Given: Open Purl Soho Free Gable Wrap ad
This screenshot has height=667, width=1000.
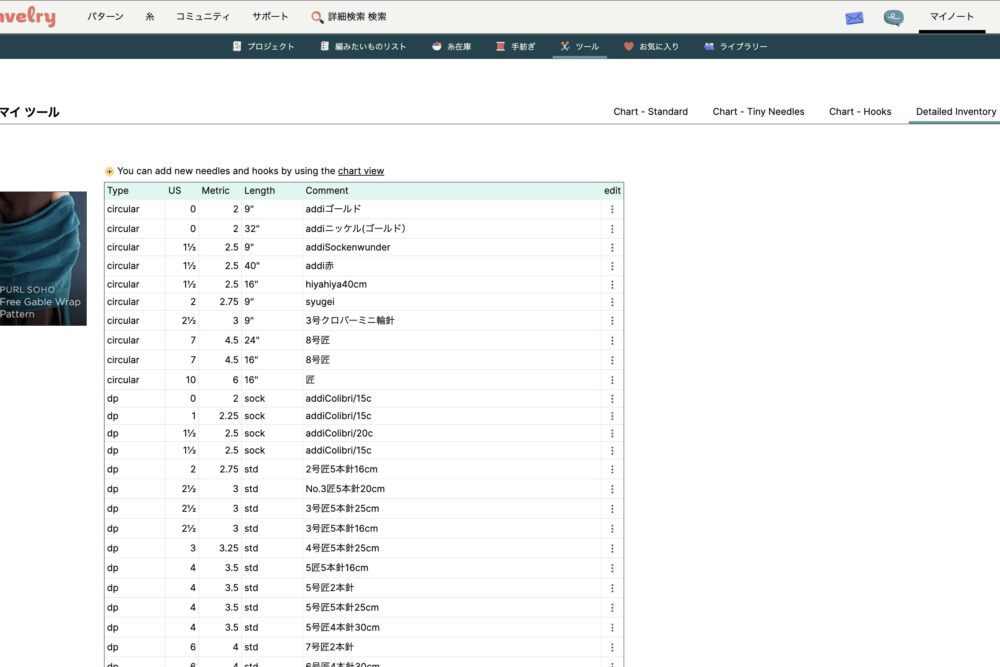Looking at the screenshot, I should [43, 258].
